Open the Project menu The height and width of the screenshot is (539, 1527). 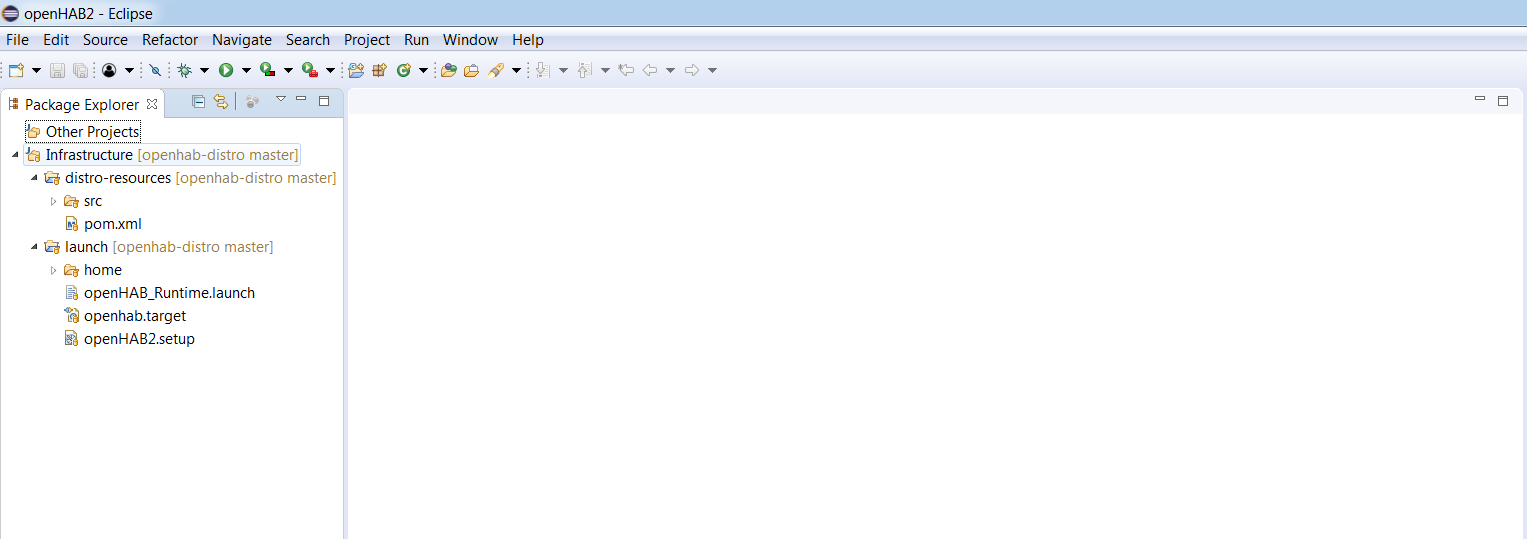(367, 40)
